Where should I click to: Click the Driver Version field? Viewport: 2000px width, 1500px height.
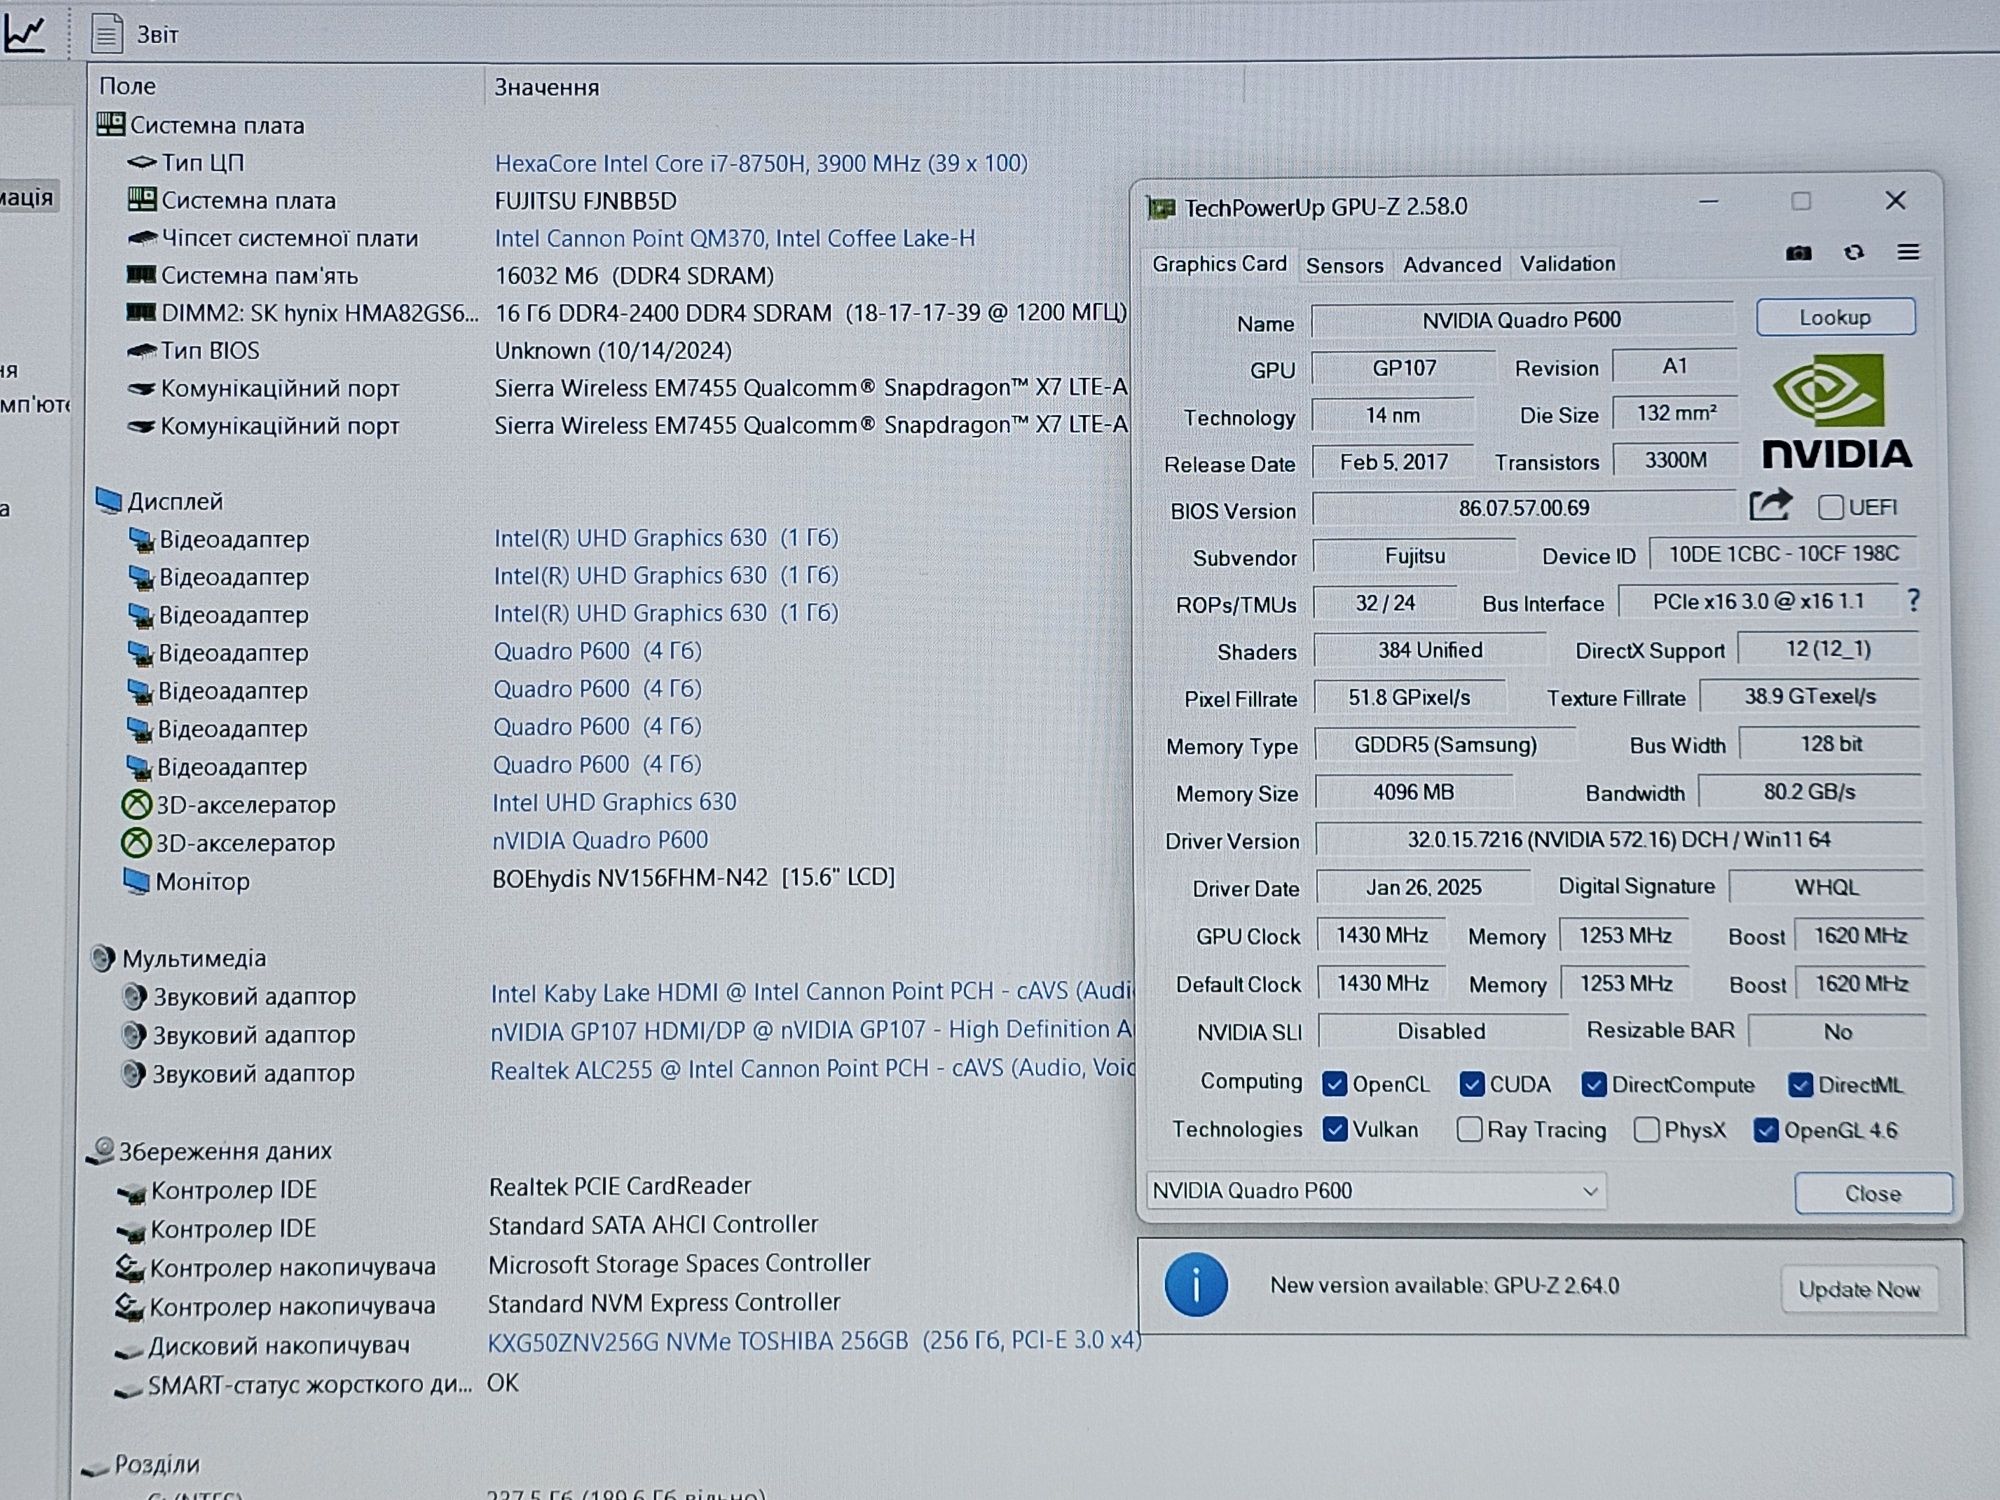point(1618,840)
